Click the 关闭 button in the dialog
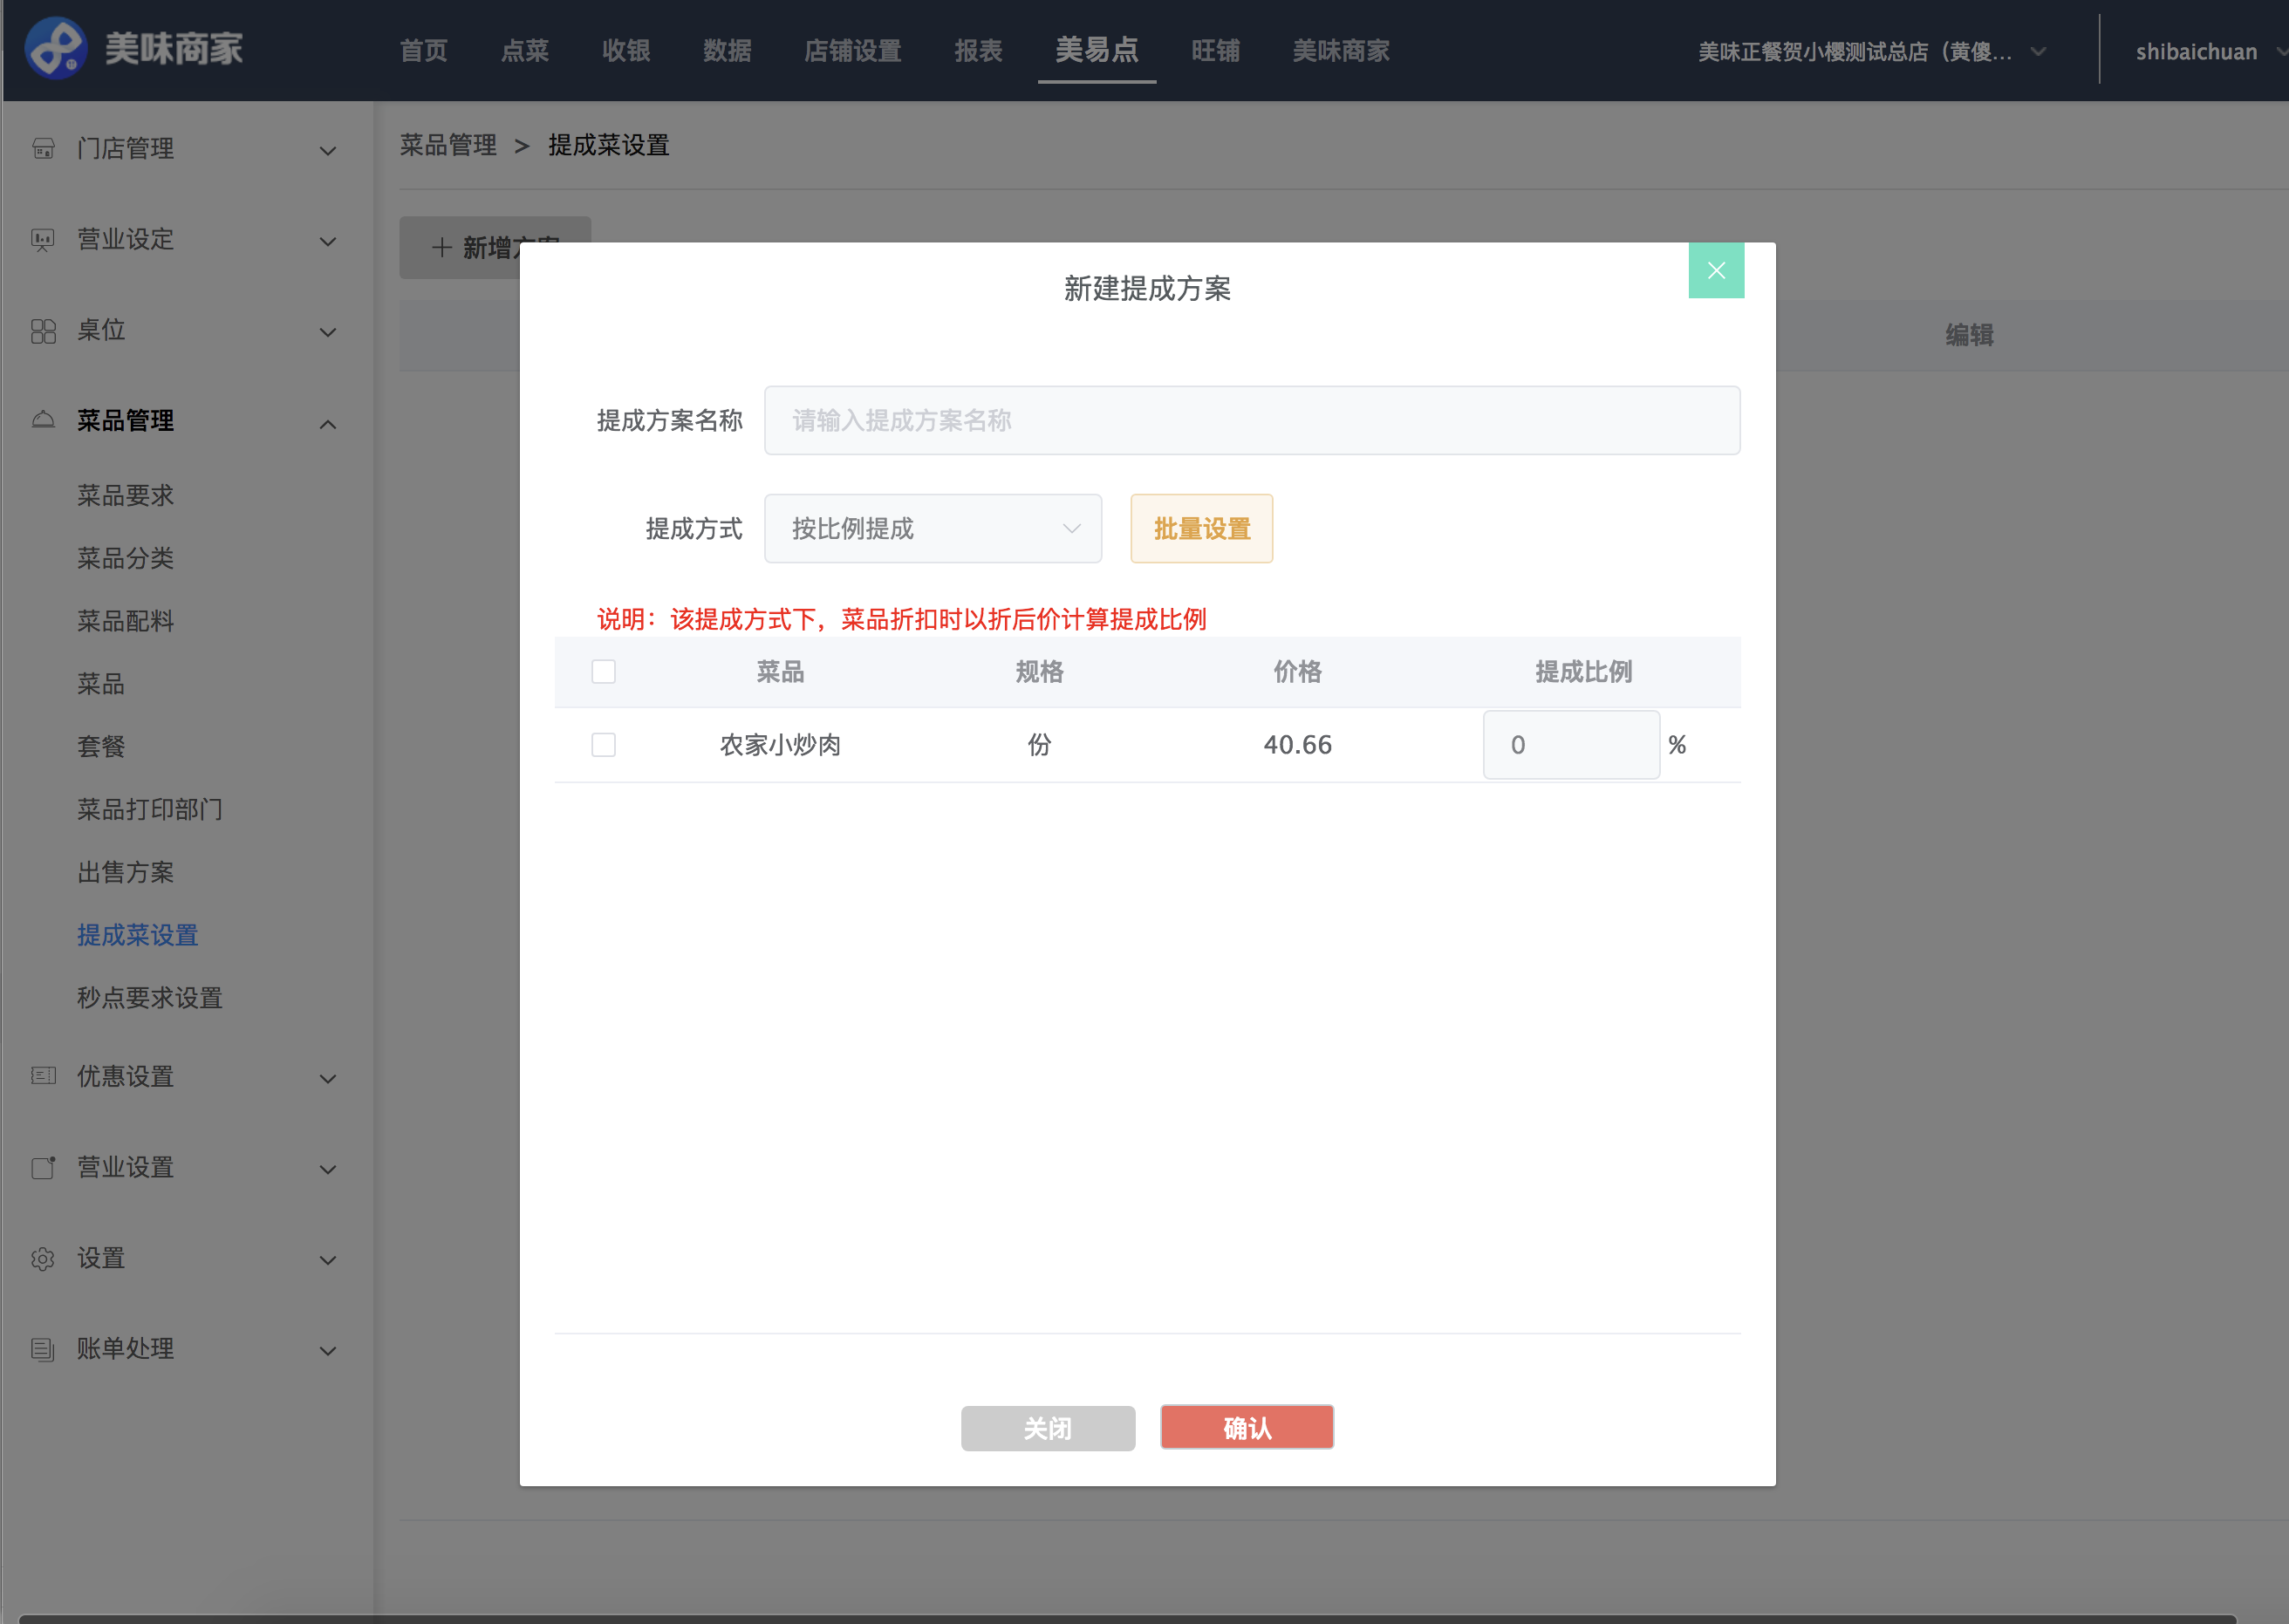 pyautogui.click(x=1047, y=1428)
